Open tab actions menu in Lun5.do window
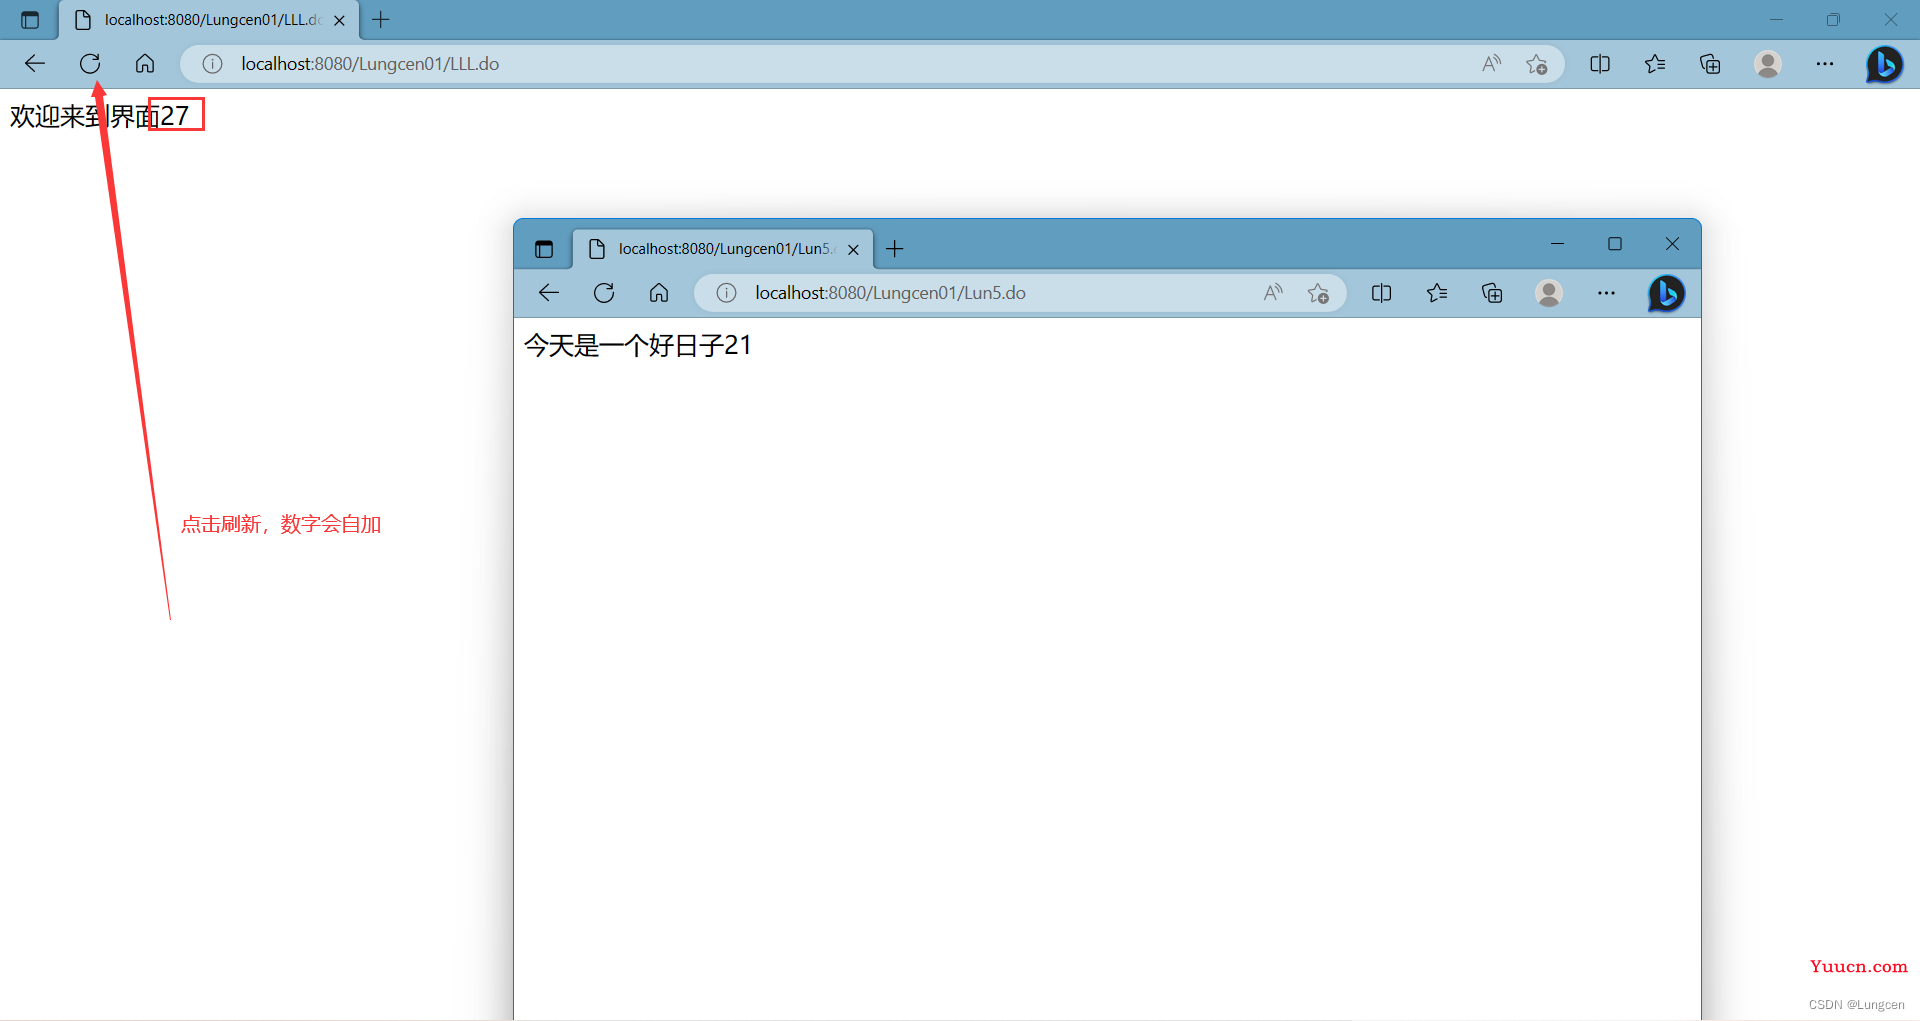 tap(544, 249)
